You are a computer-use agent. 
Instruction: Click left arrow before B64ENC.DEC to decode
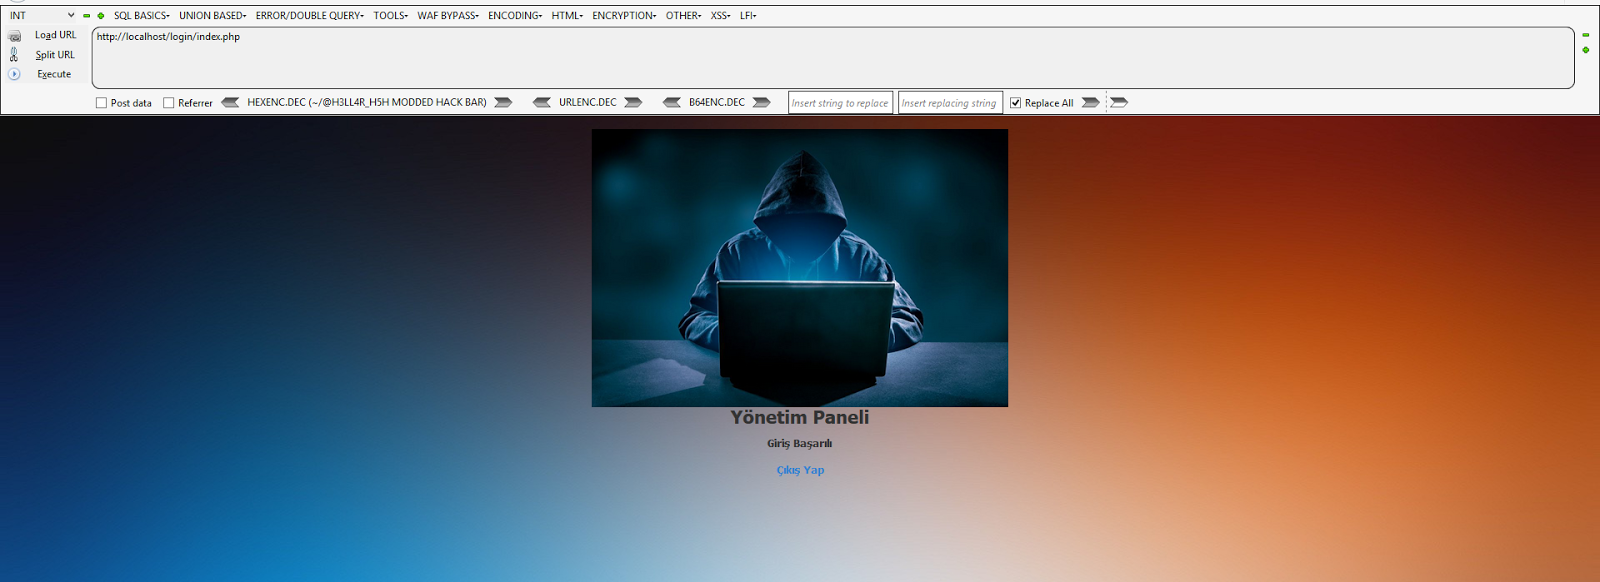coord(672,102)
